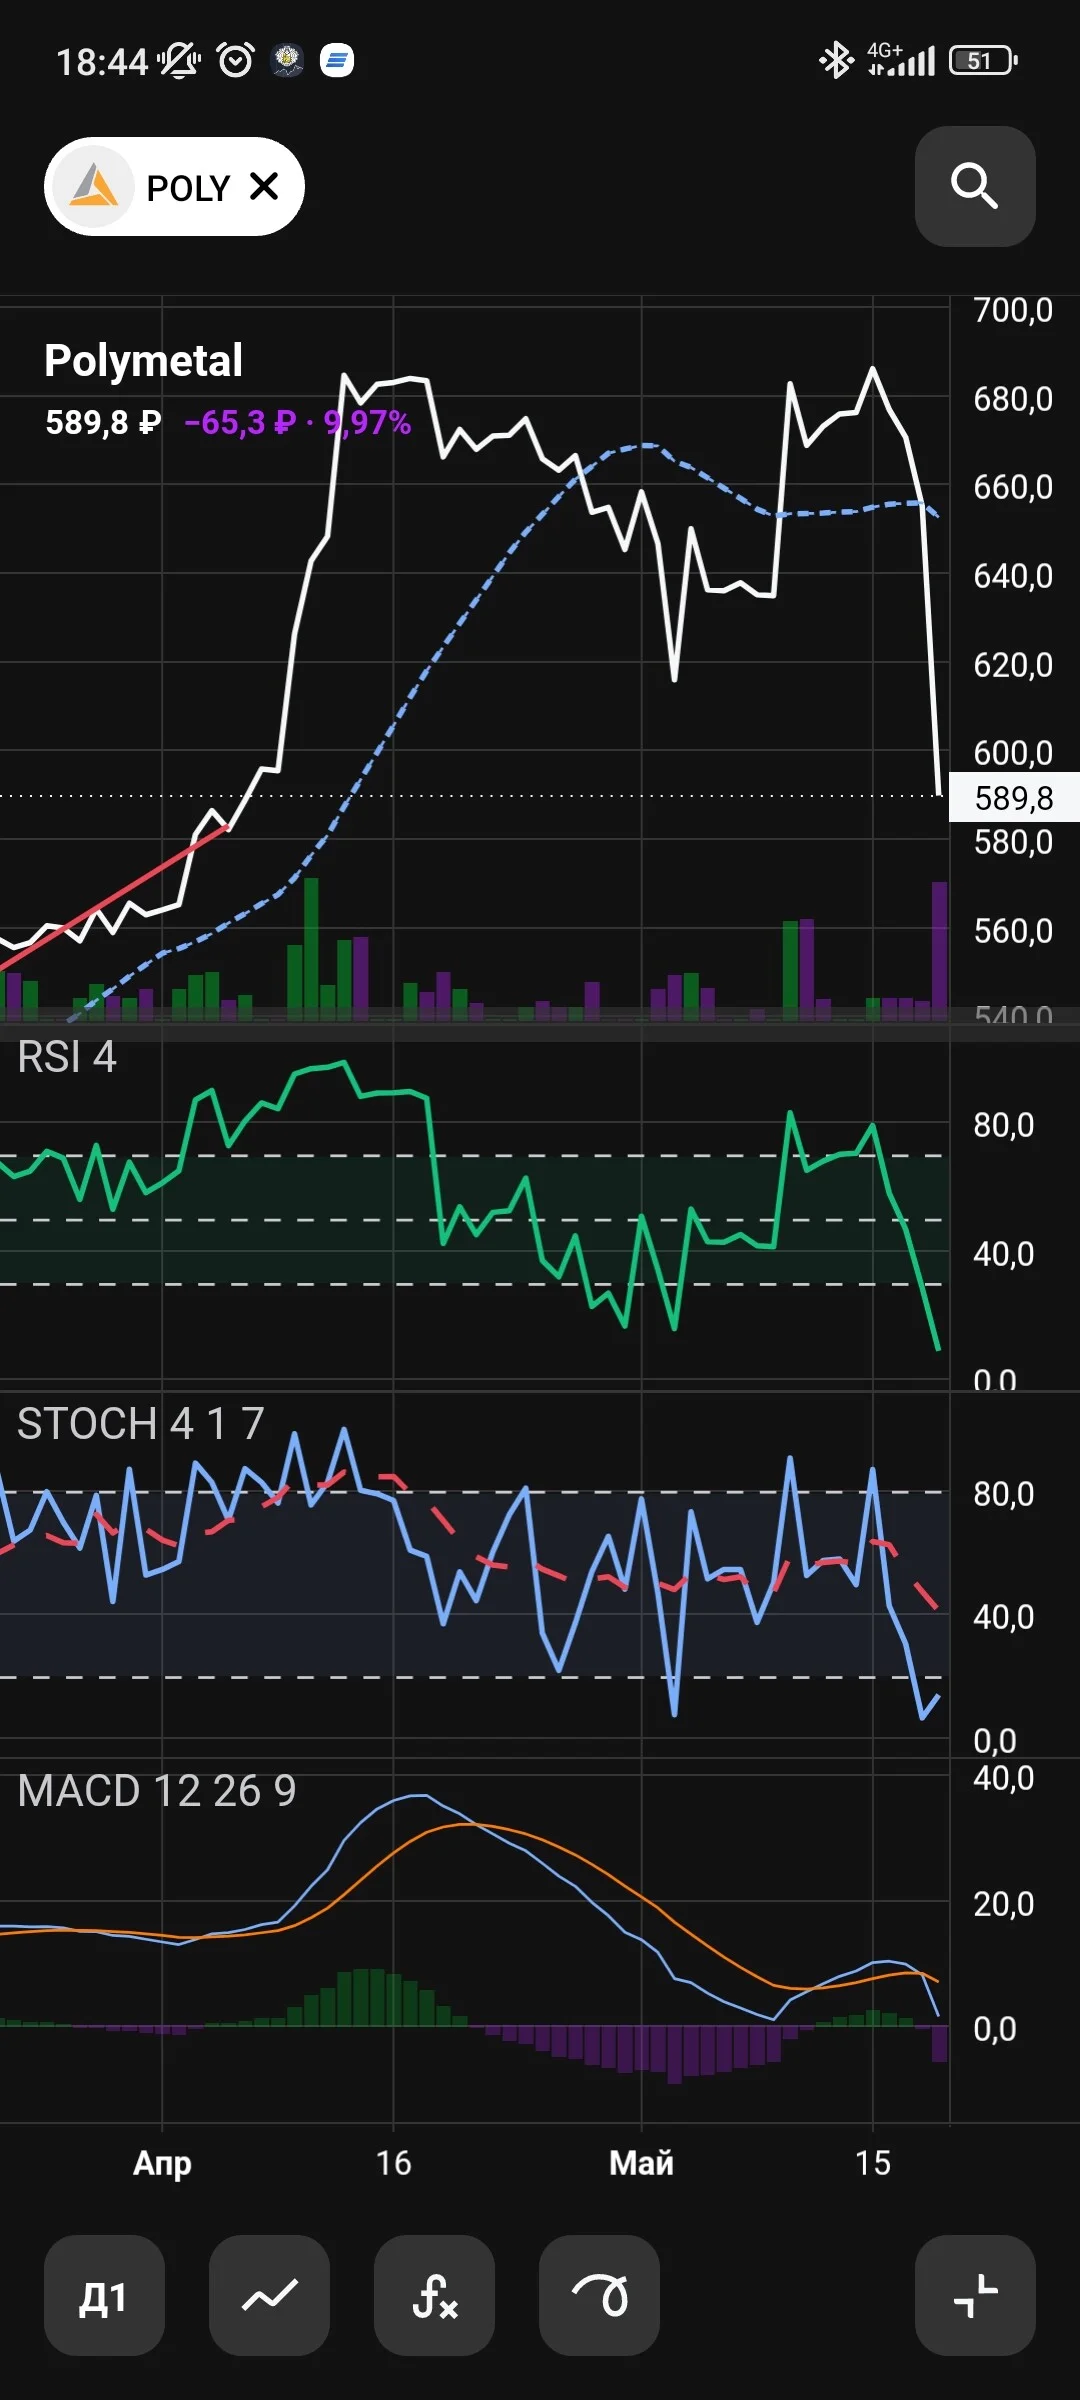Open drawing tools curve icon
The height and width of the screenshot is (2400, 1080).
pyautogui.click(x=599, y=2295)
